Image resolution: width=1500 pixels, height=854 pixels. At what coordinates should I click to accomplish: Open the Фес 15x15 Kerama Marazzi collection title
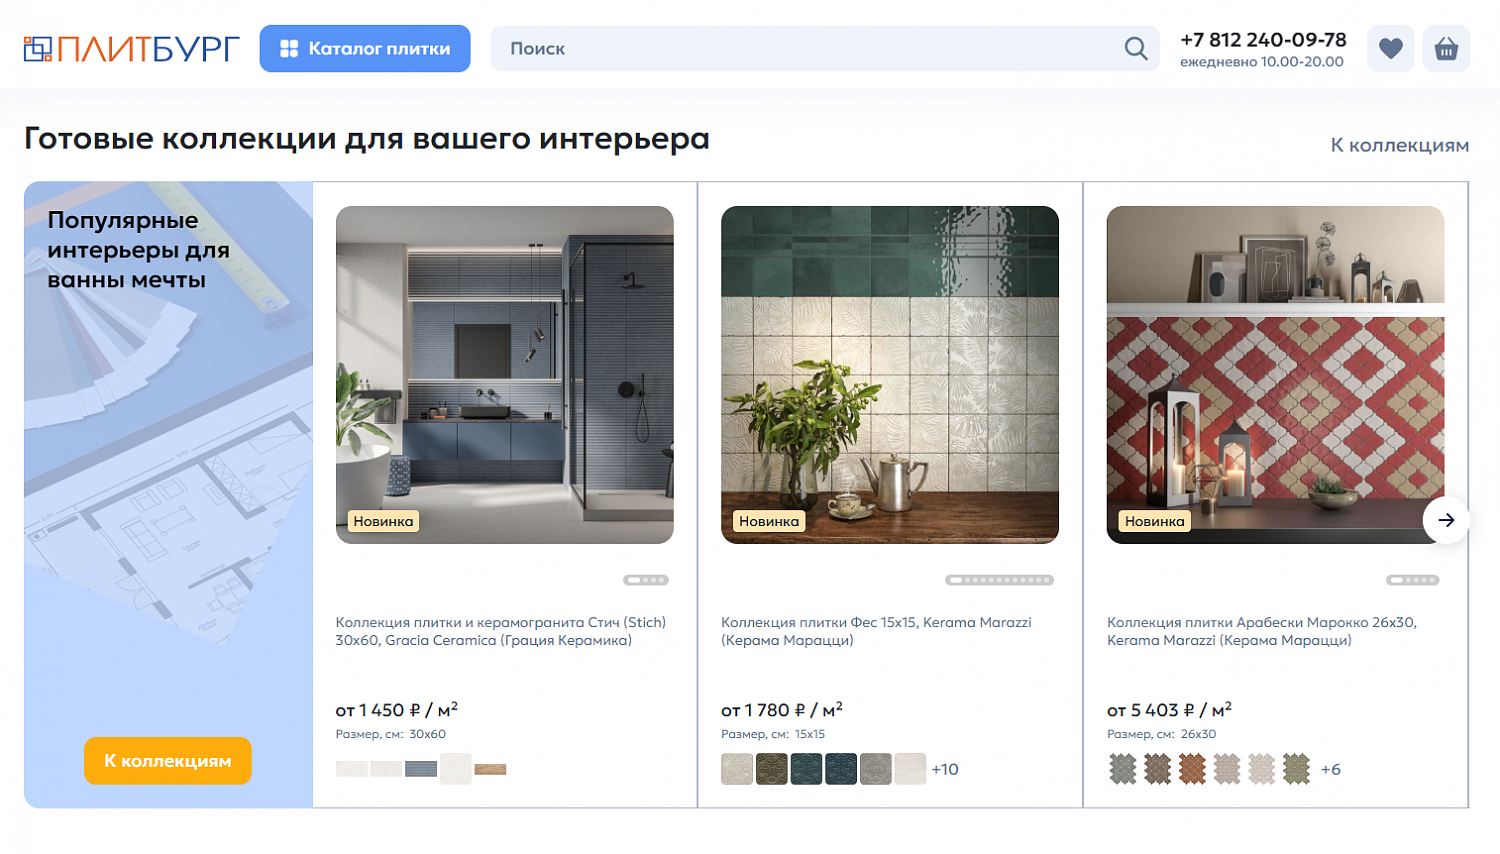tap(876, 631)
